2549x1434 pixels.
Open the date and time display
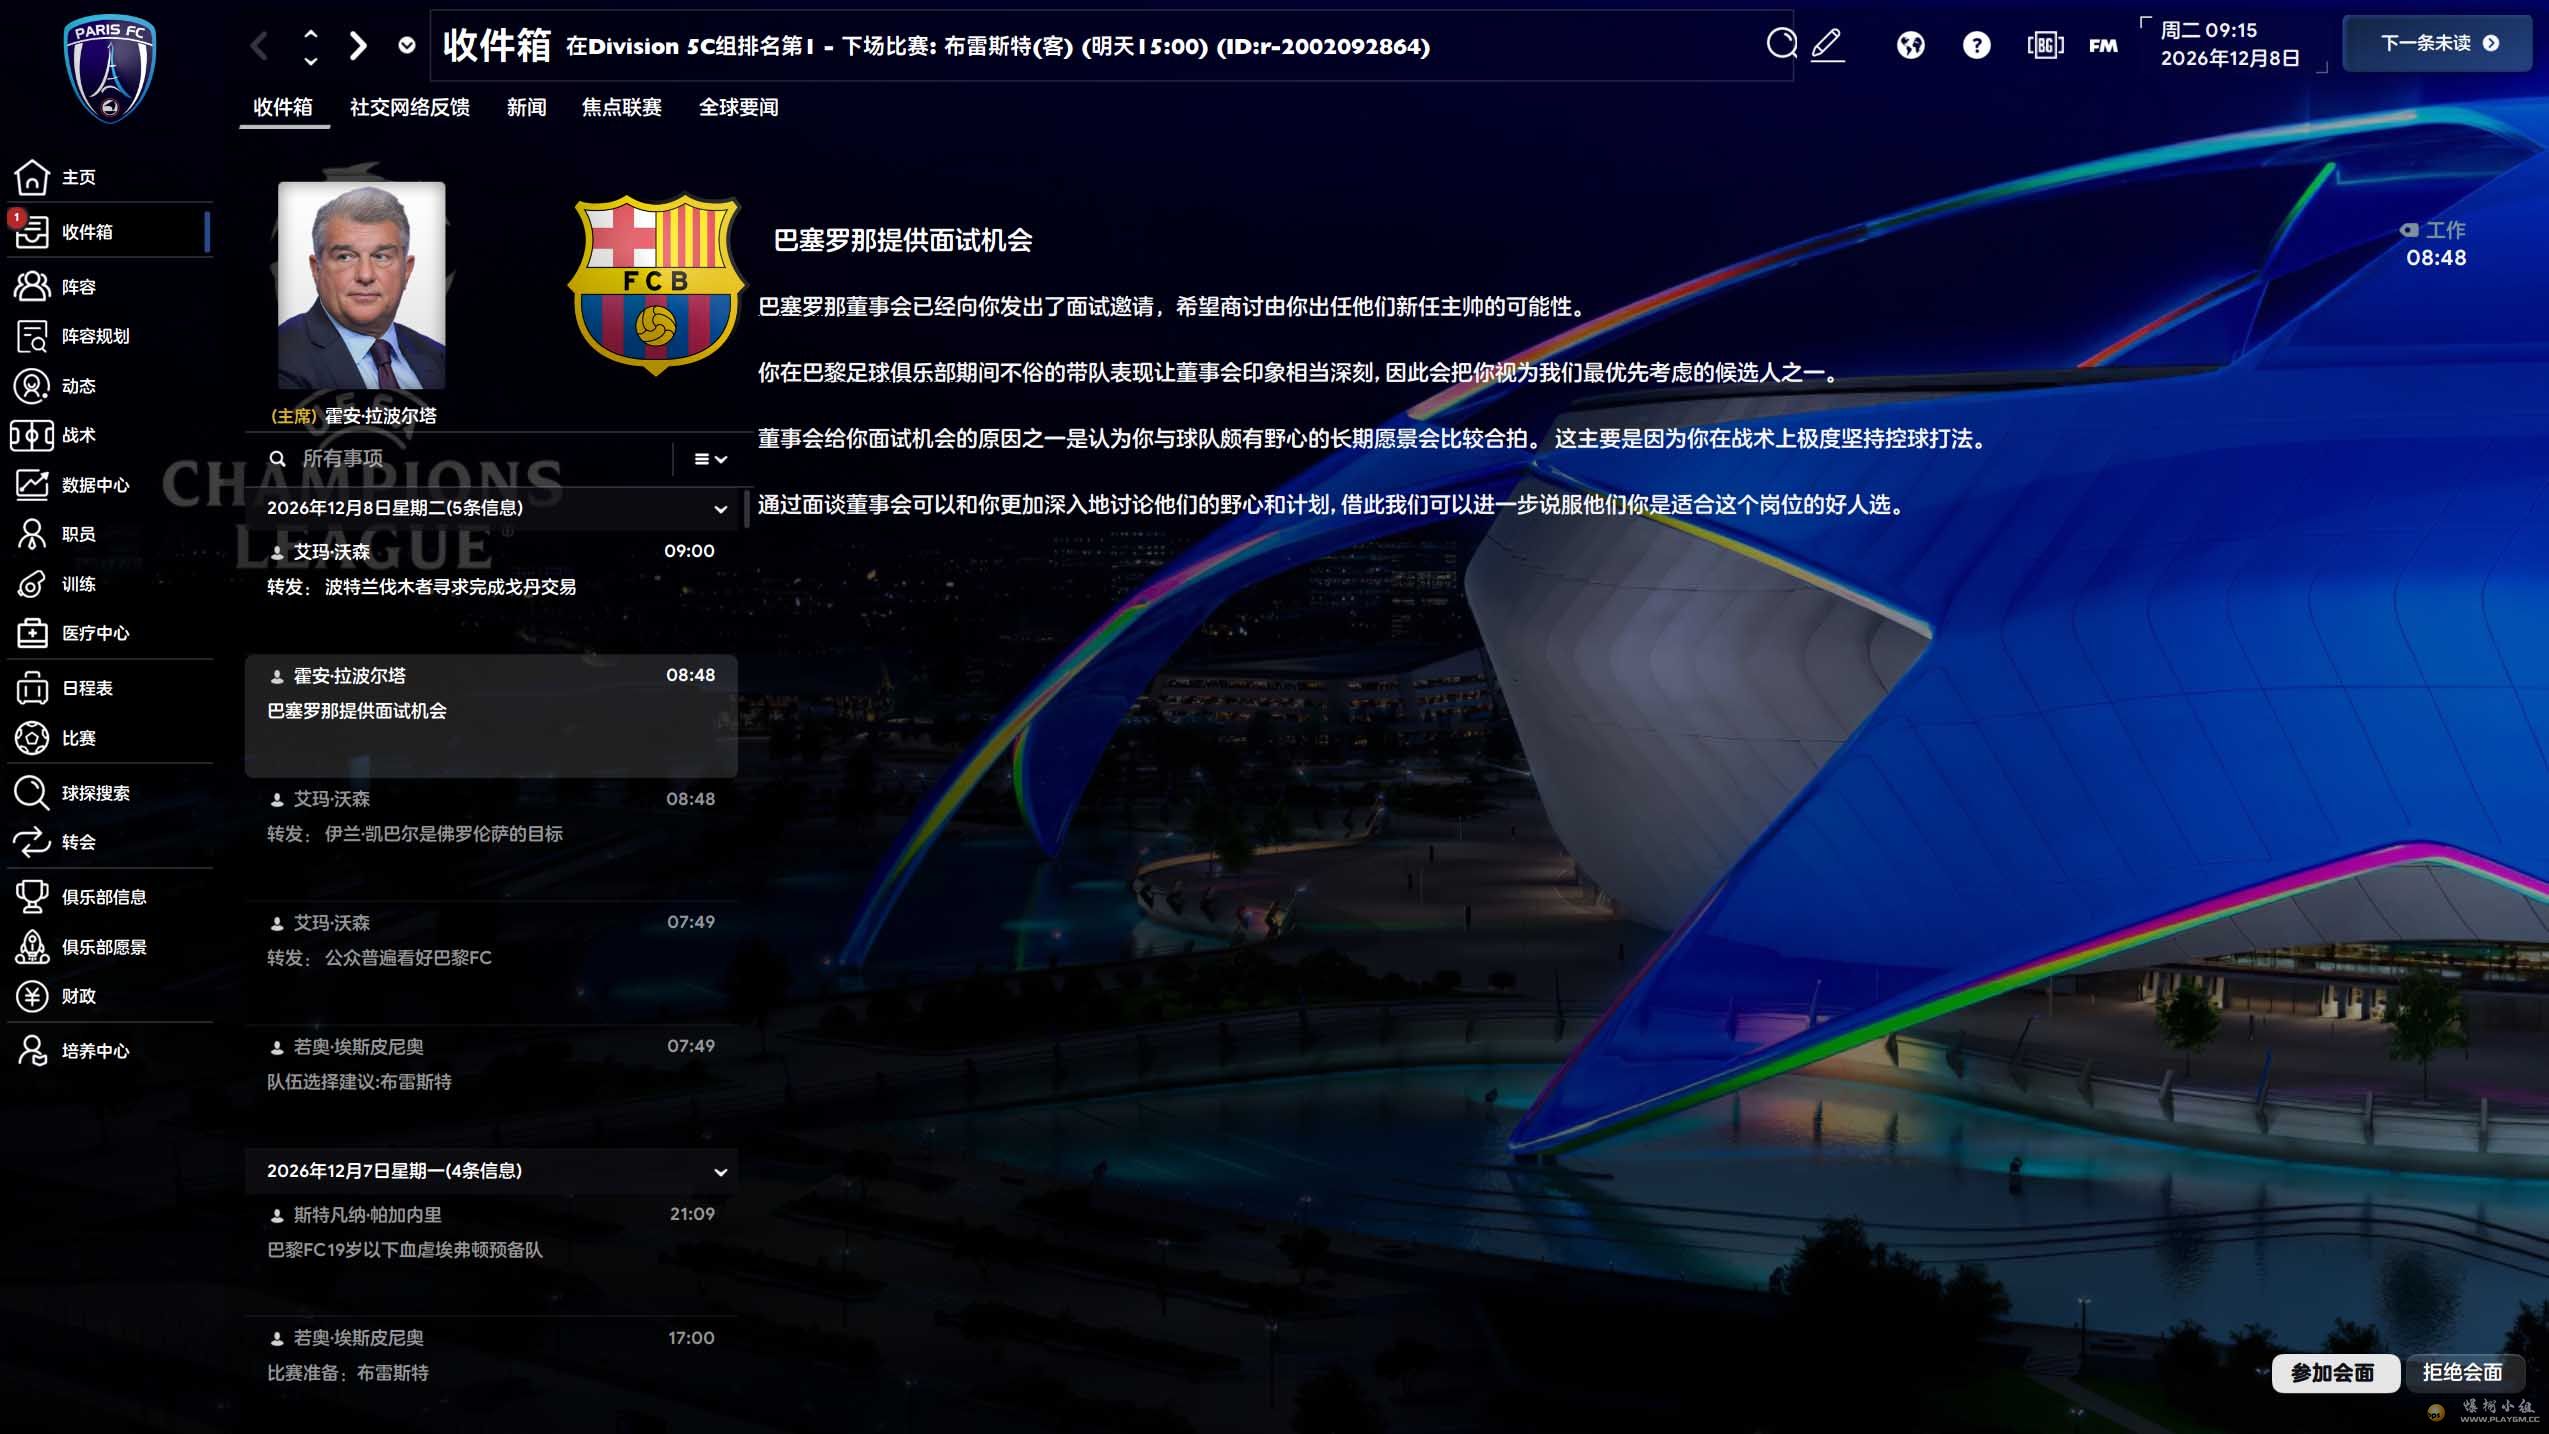click(2229, 44)
